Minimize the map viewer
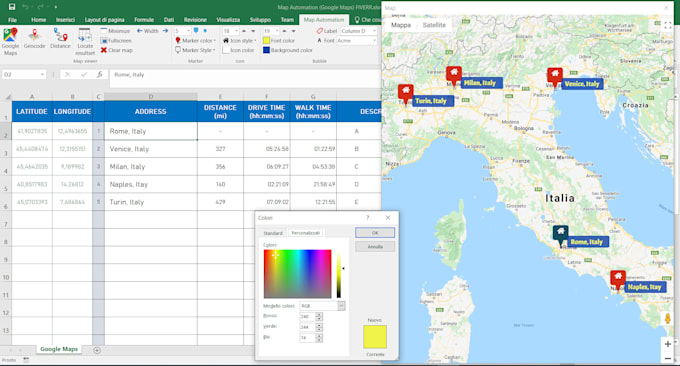Viewport: 680px width, 366px height. [115, 31]
